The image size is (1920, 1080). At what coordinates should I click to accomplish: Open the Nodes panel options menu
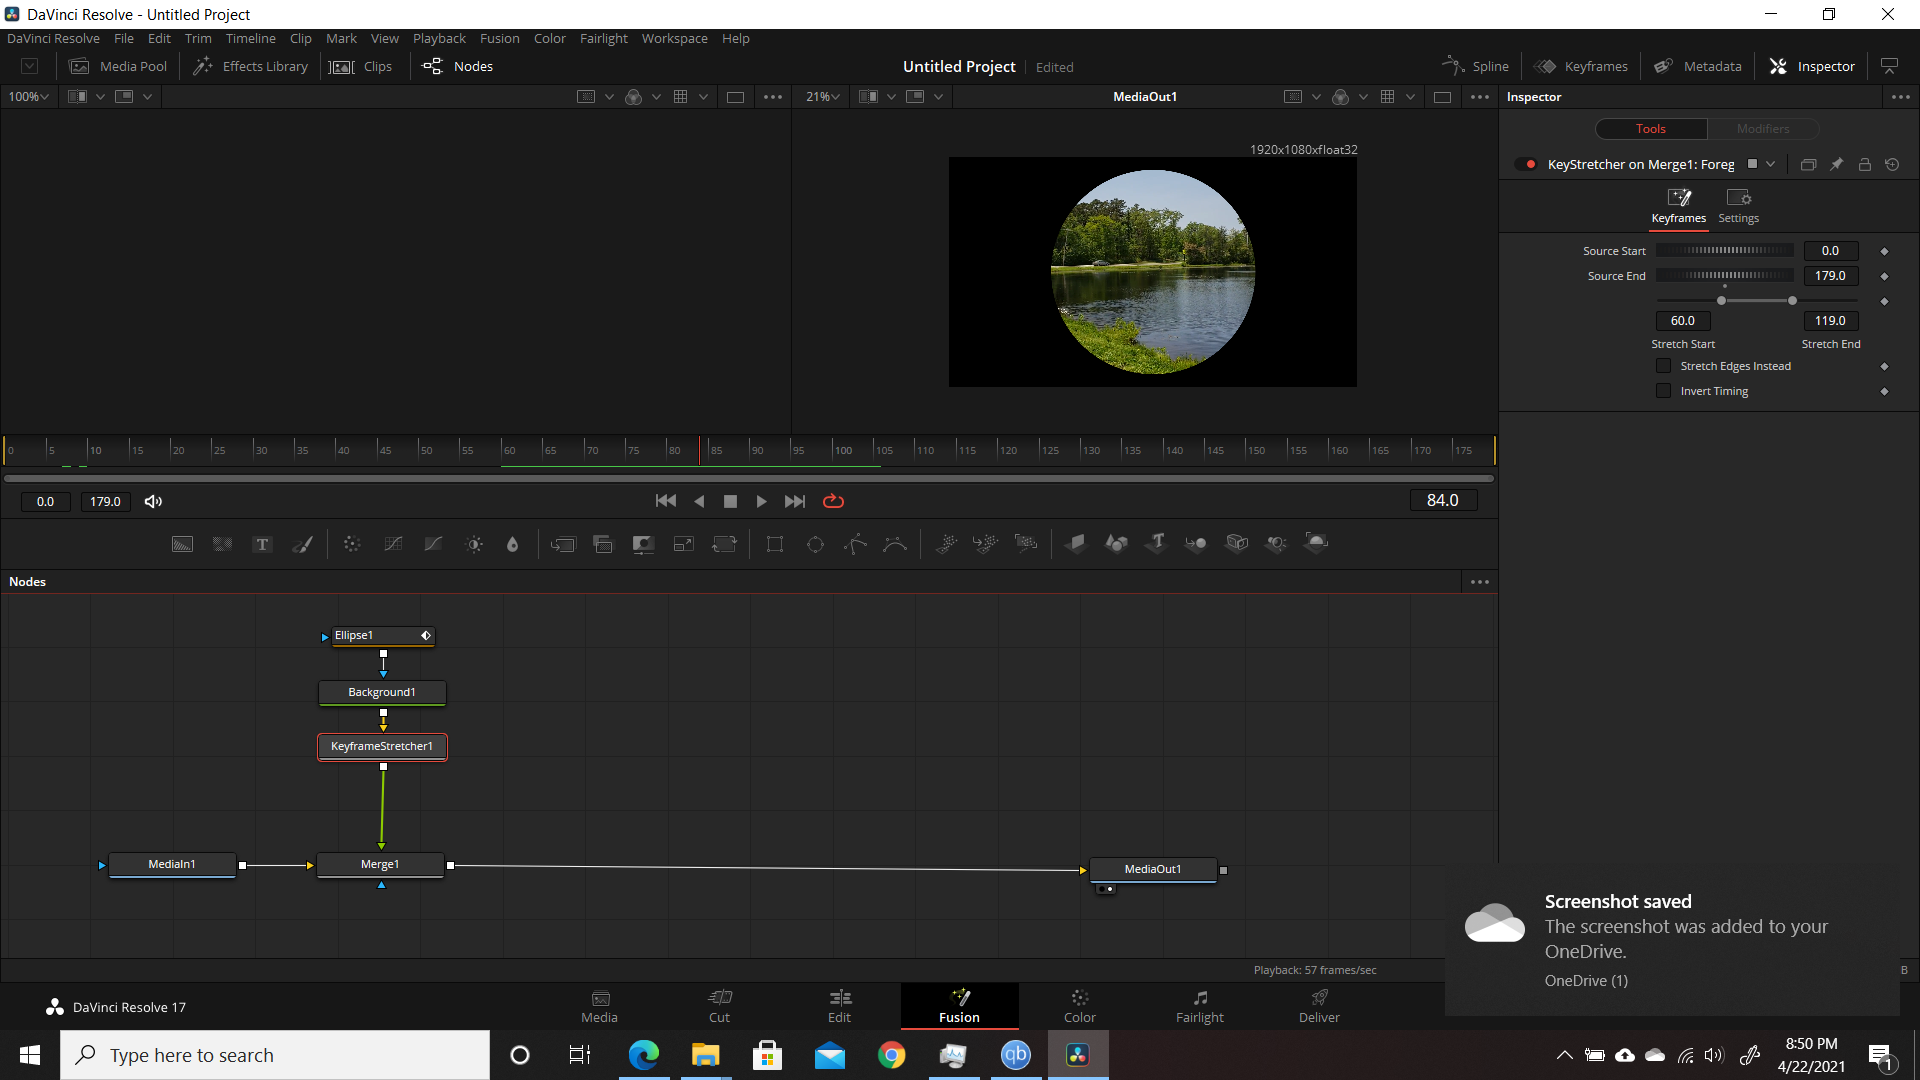[1480, 582]
